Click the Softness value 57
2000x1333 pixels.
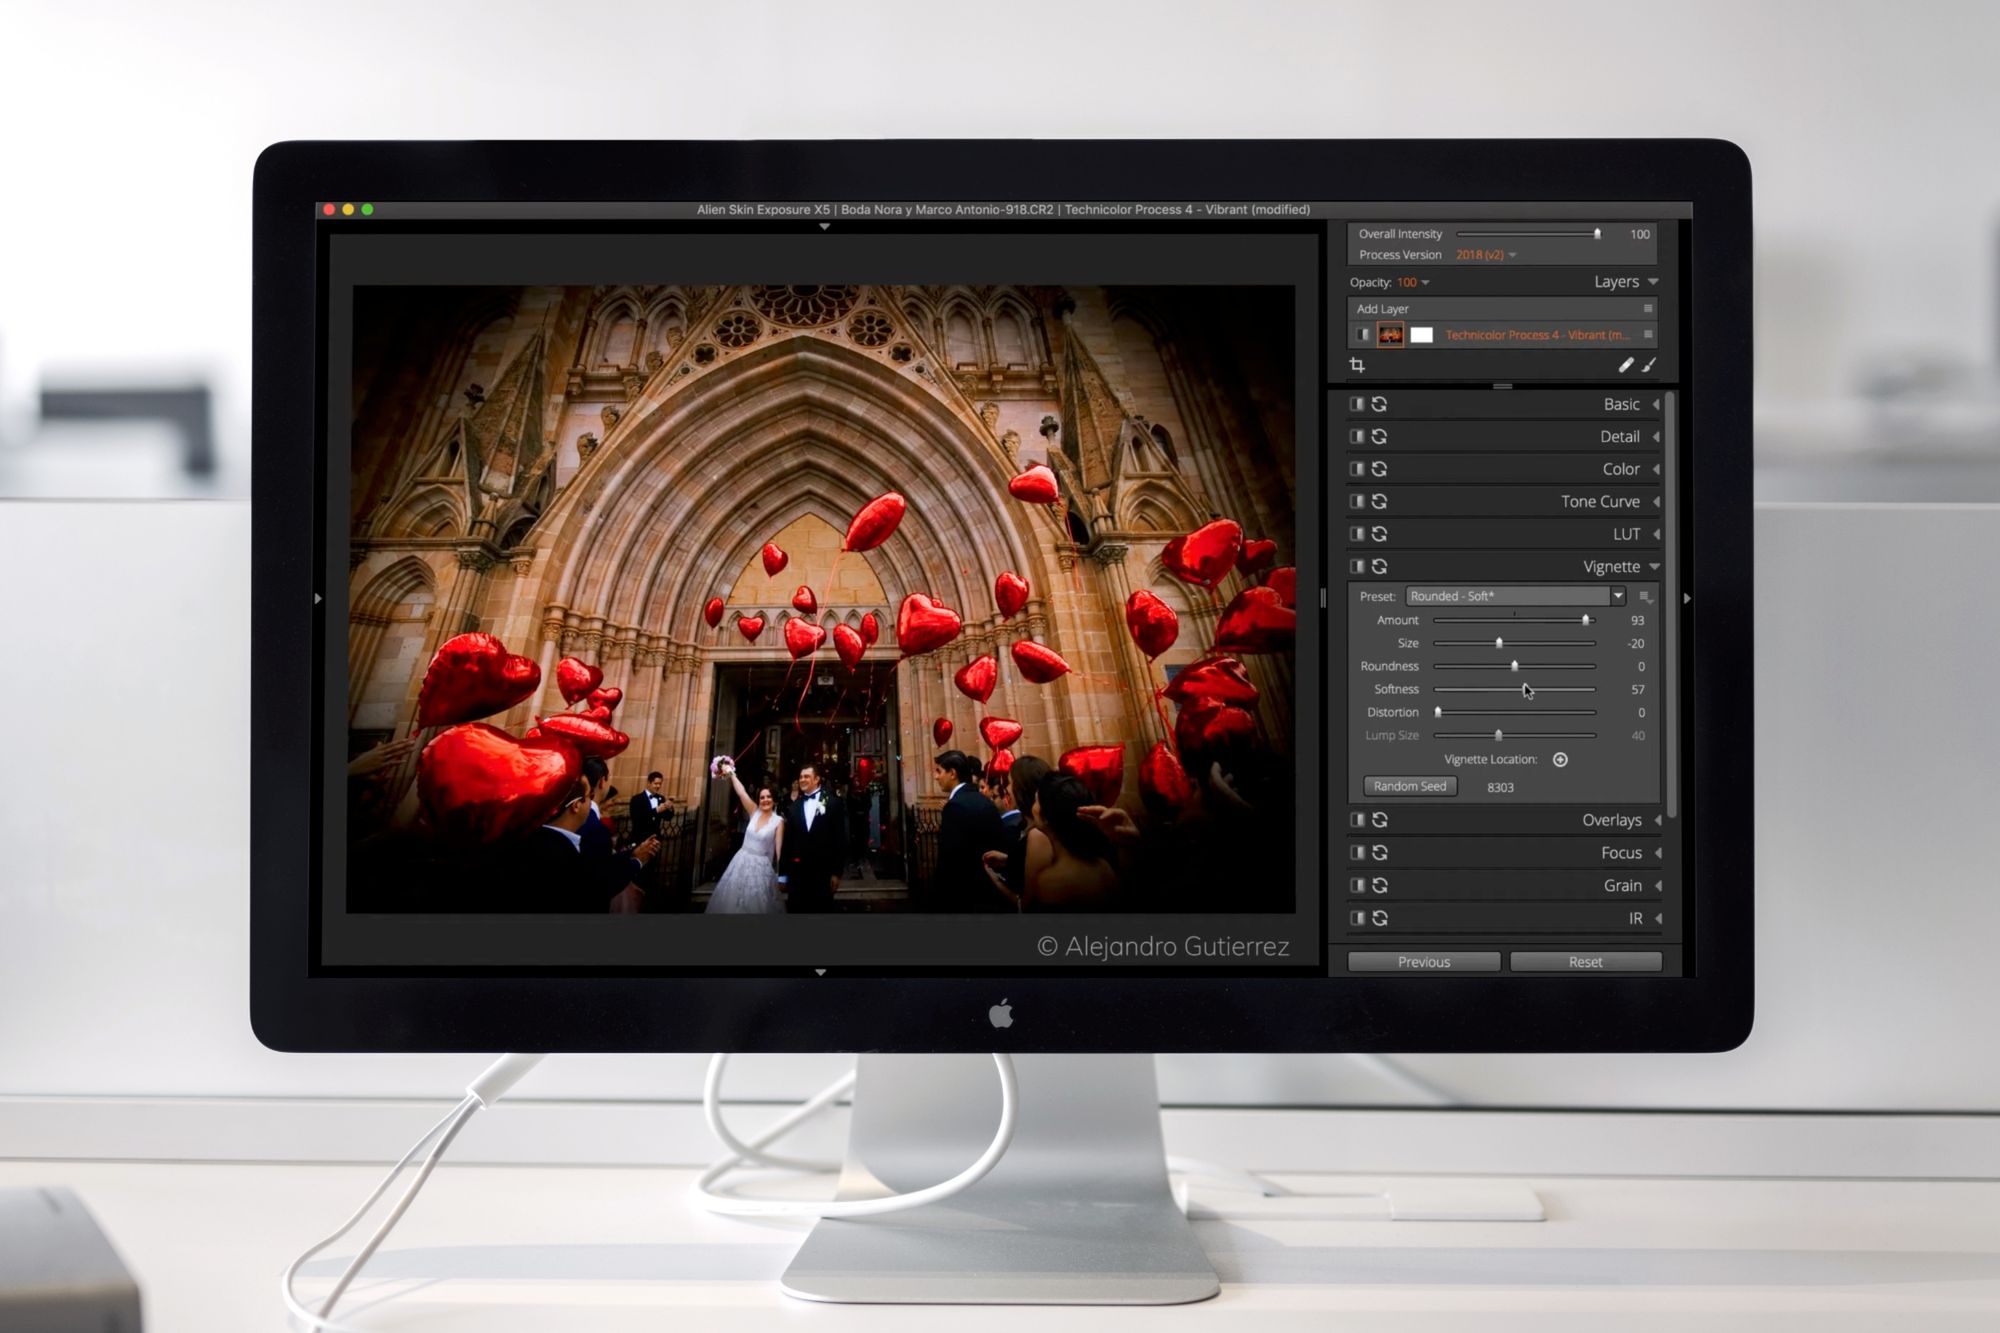coord(1637,690)
